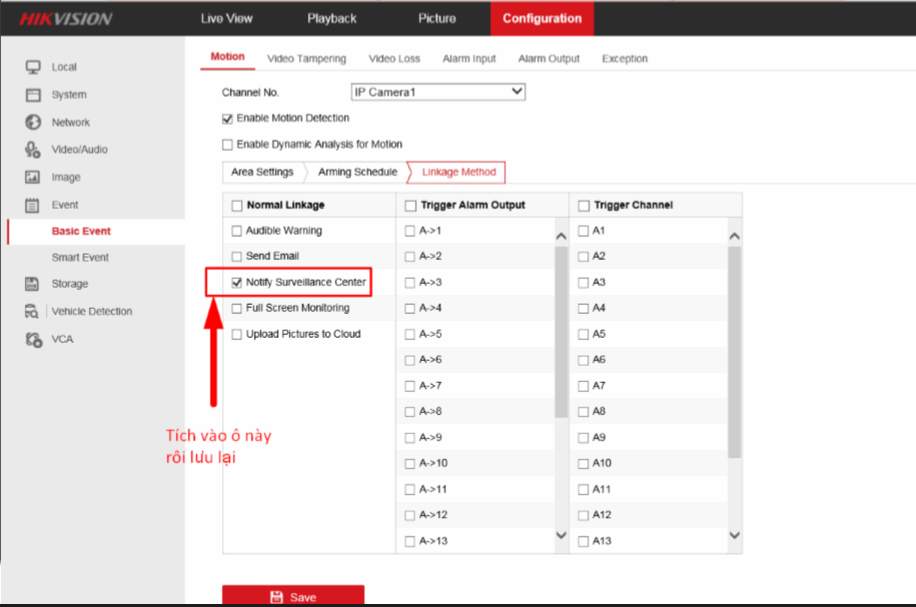Open the Arming Schedule tab
The image size is (916, 607).
[357, 172]
